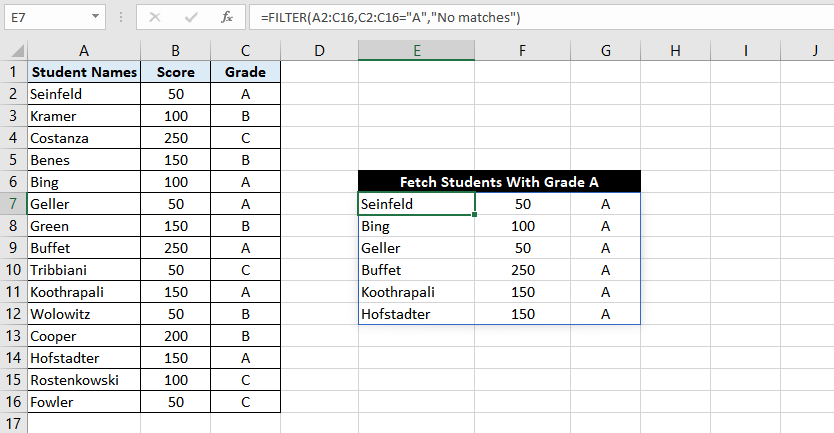Click the Score header cell
834x433 pixels.
pos(176,72)
